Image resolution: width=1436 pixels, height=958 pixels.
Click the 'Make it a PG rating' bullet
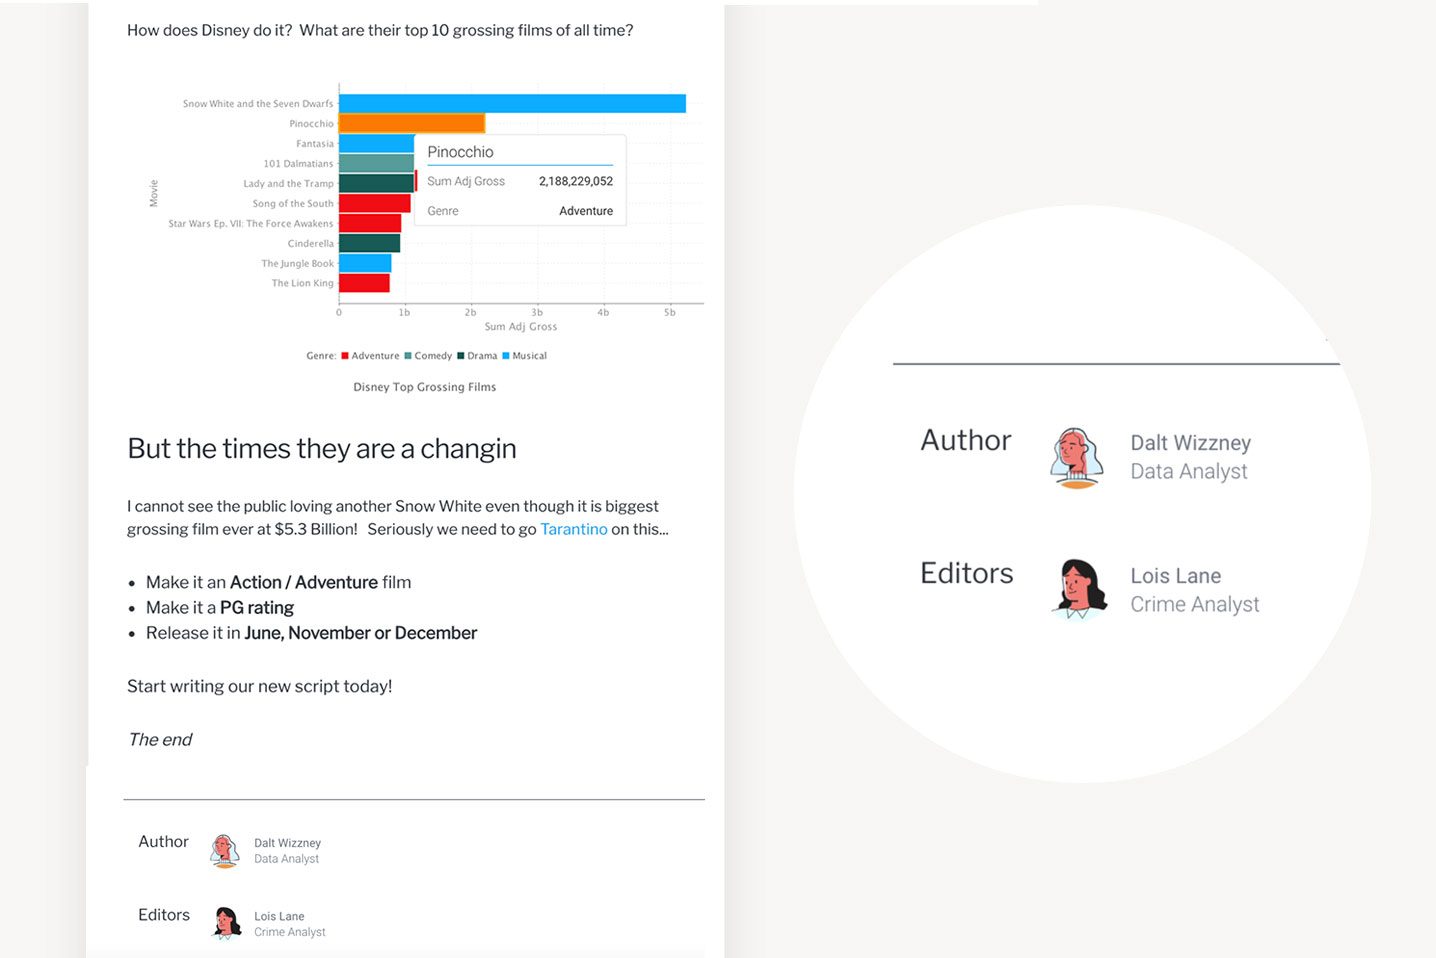220,608
